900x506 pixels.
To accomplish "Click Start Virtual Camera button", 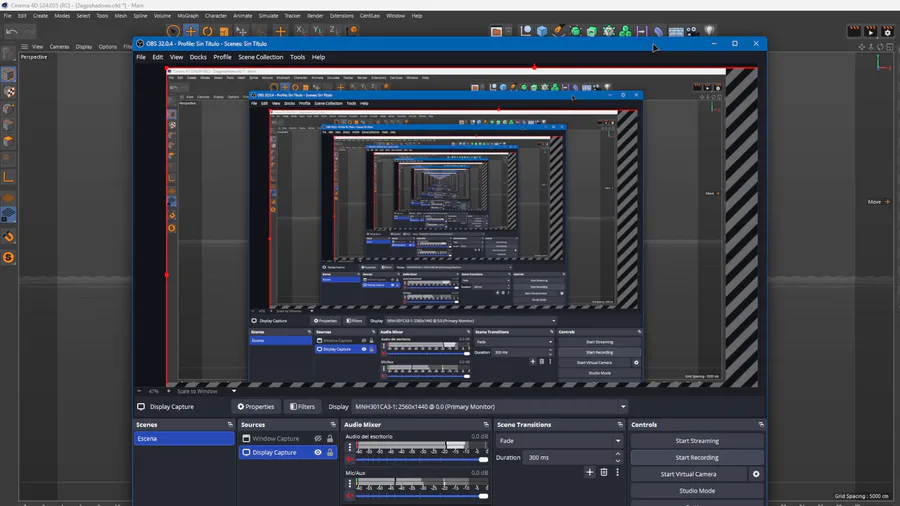I will [688, 474].
